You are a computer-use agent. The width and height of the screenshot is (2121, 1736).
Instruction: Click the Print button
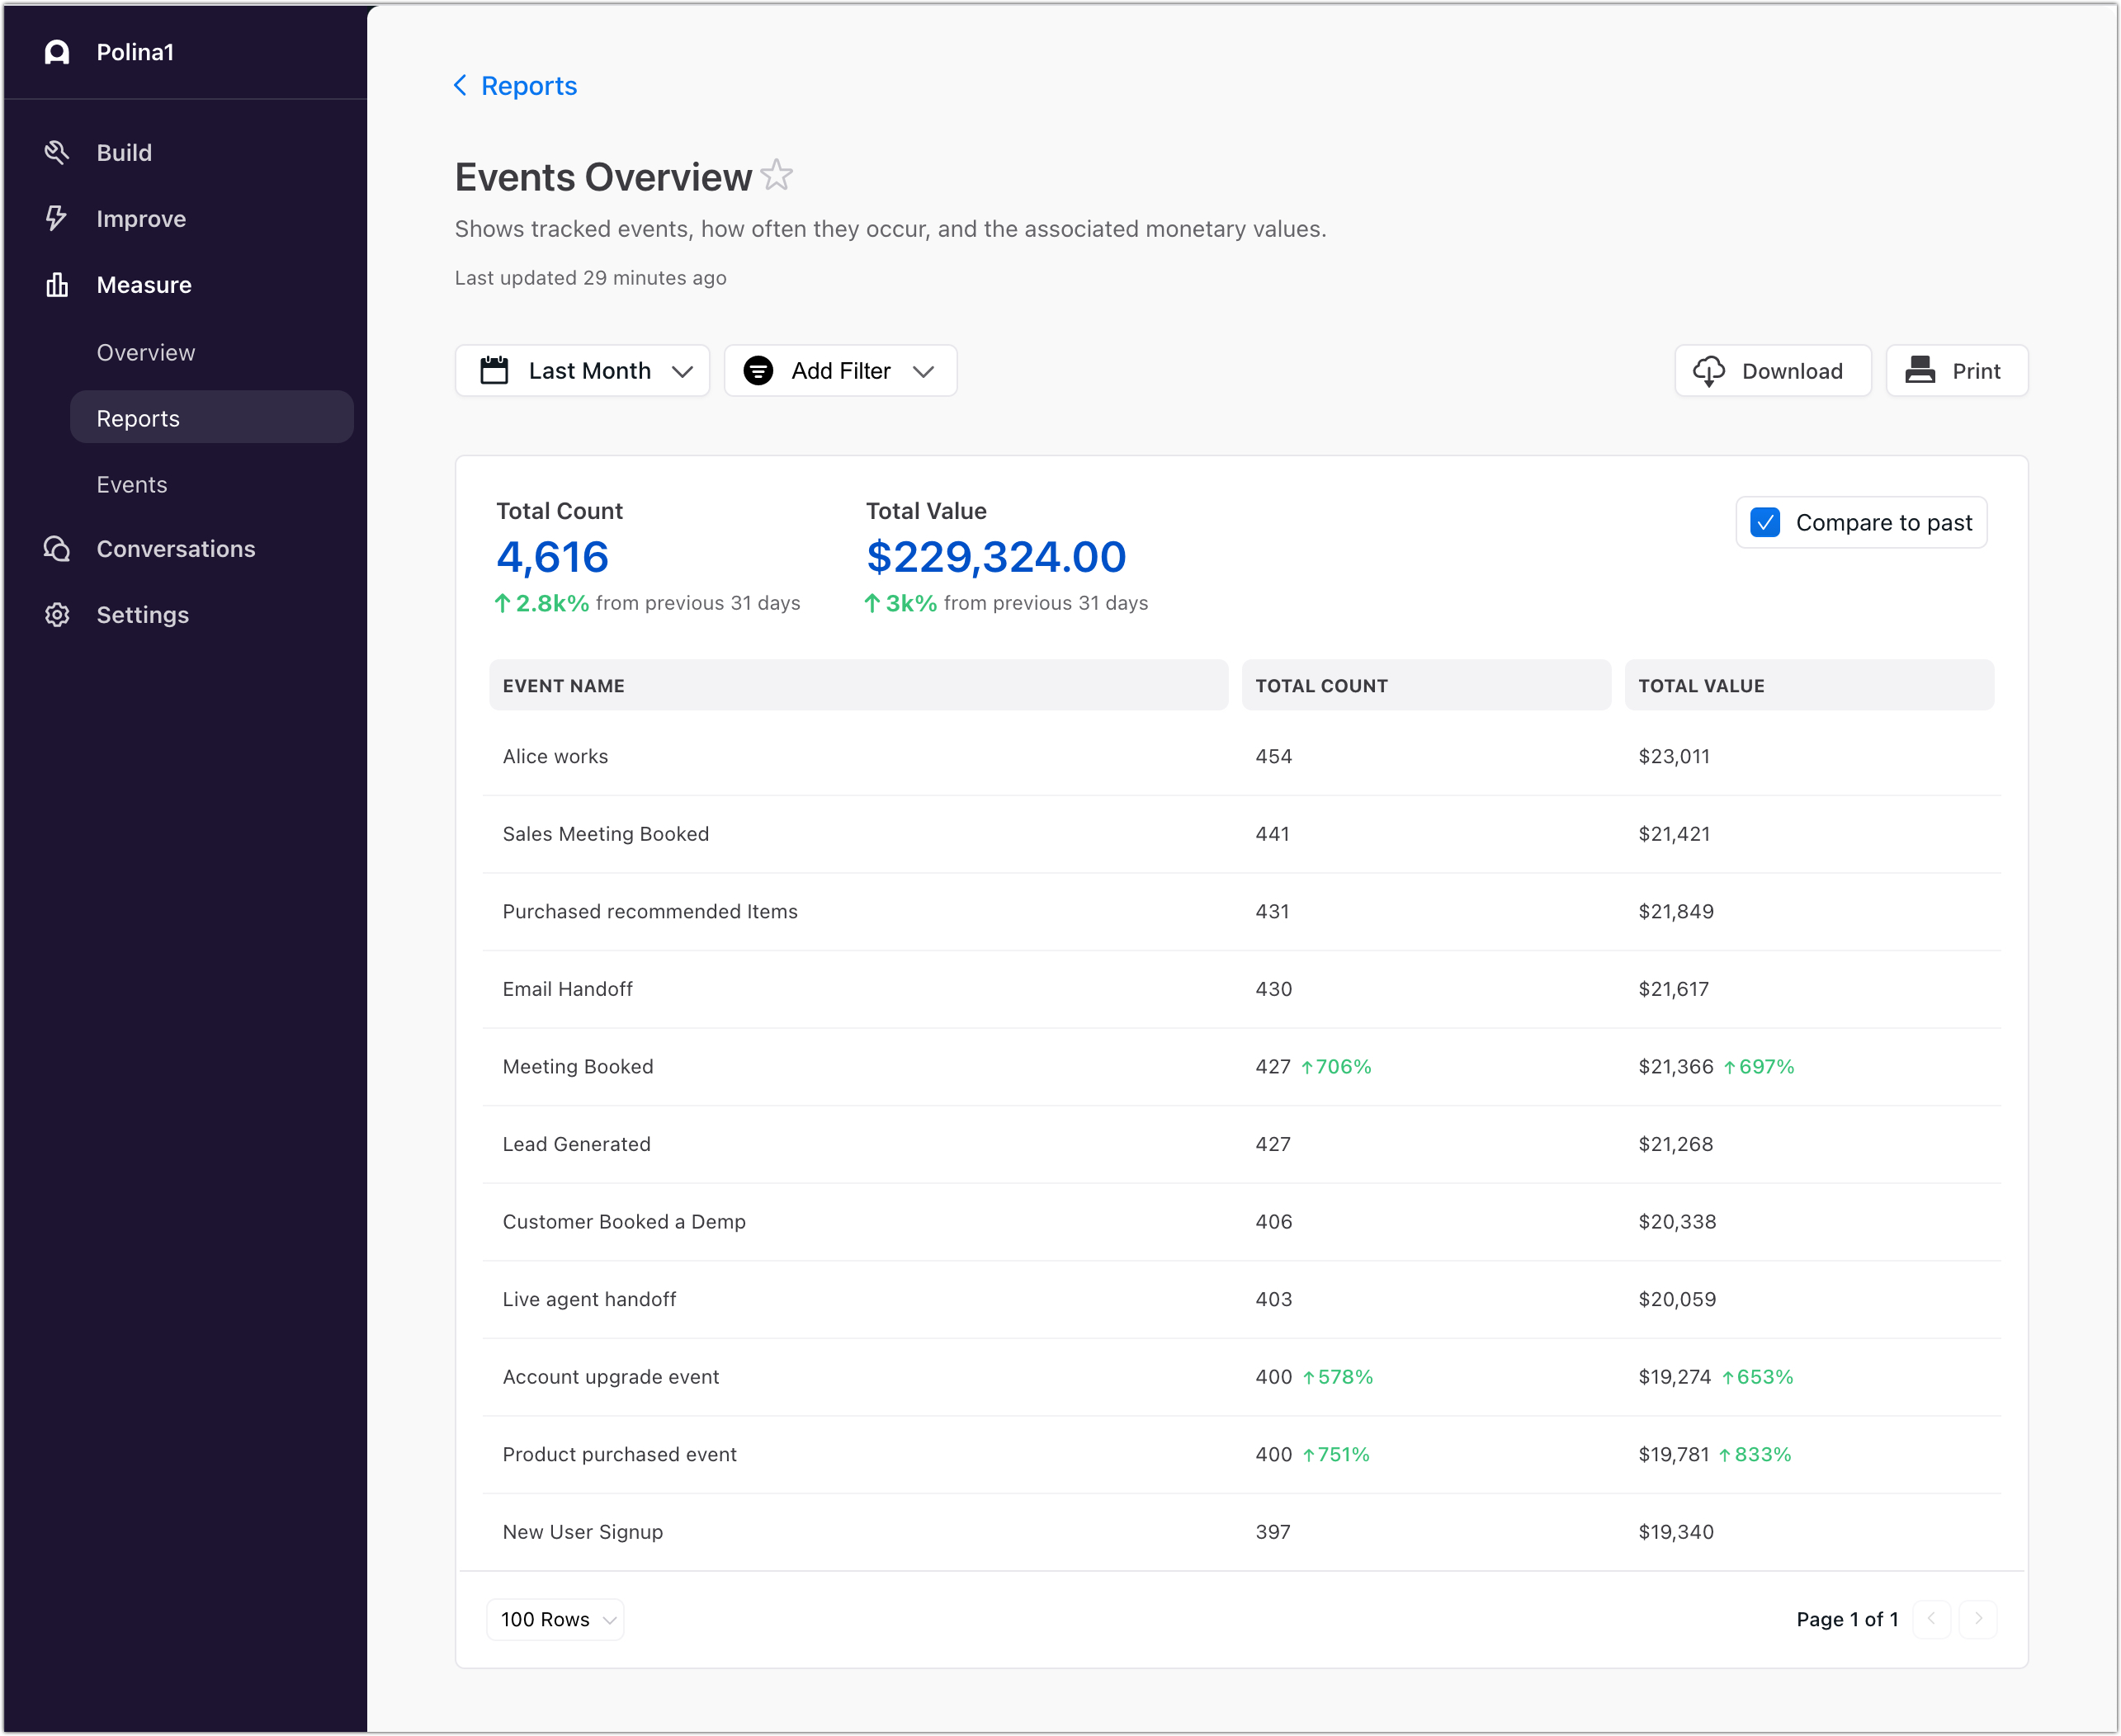[1956, 371]
